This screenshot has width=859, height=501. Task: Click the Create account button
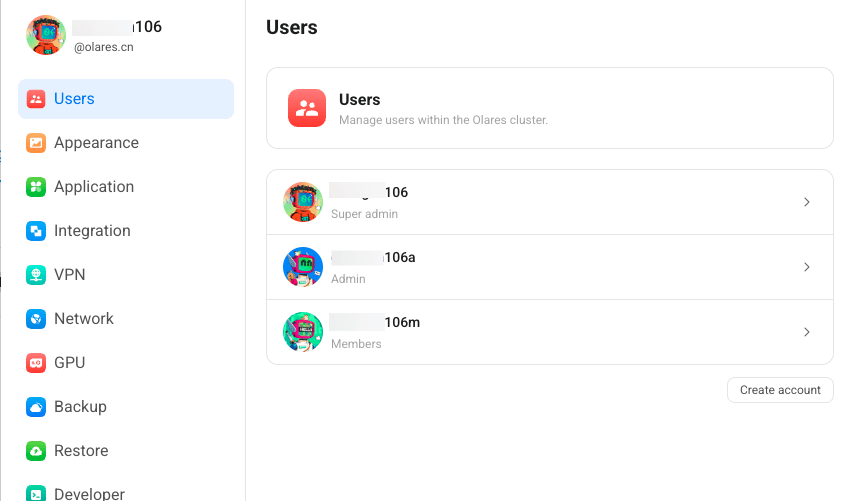[780, 390]
